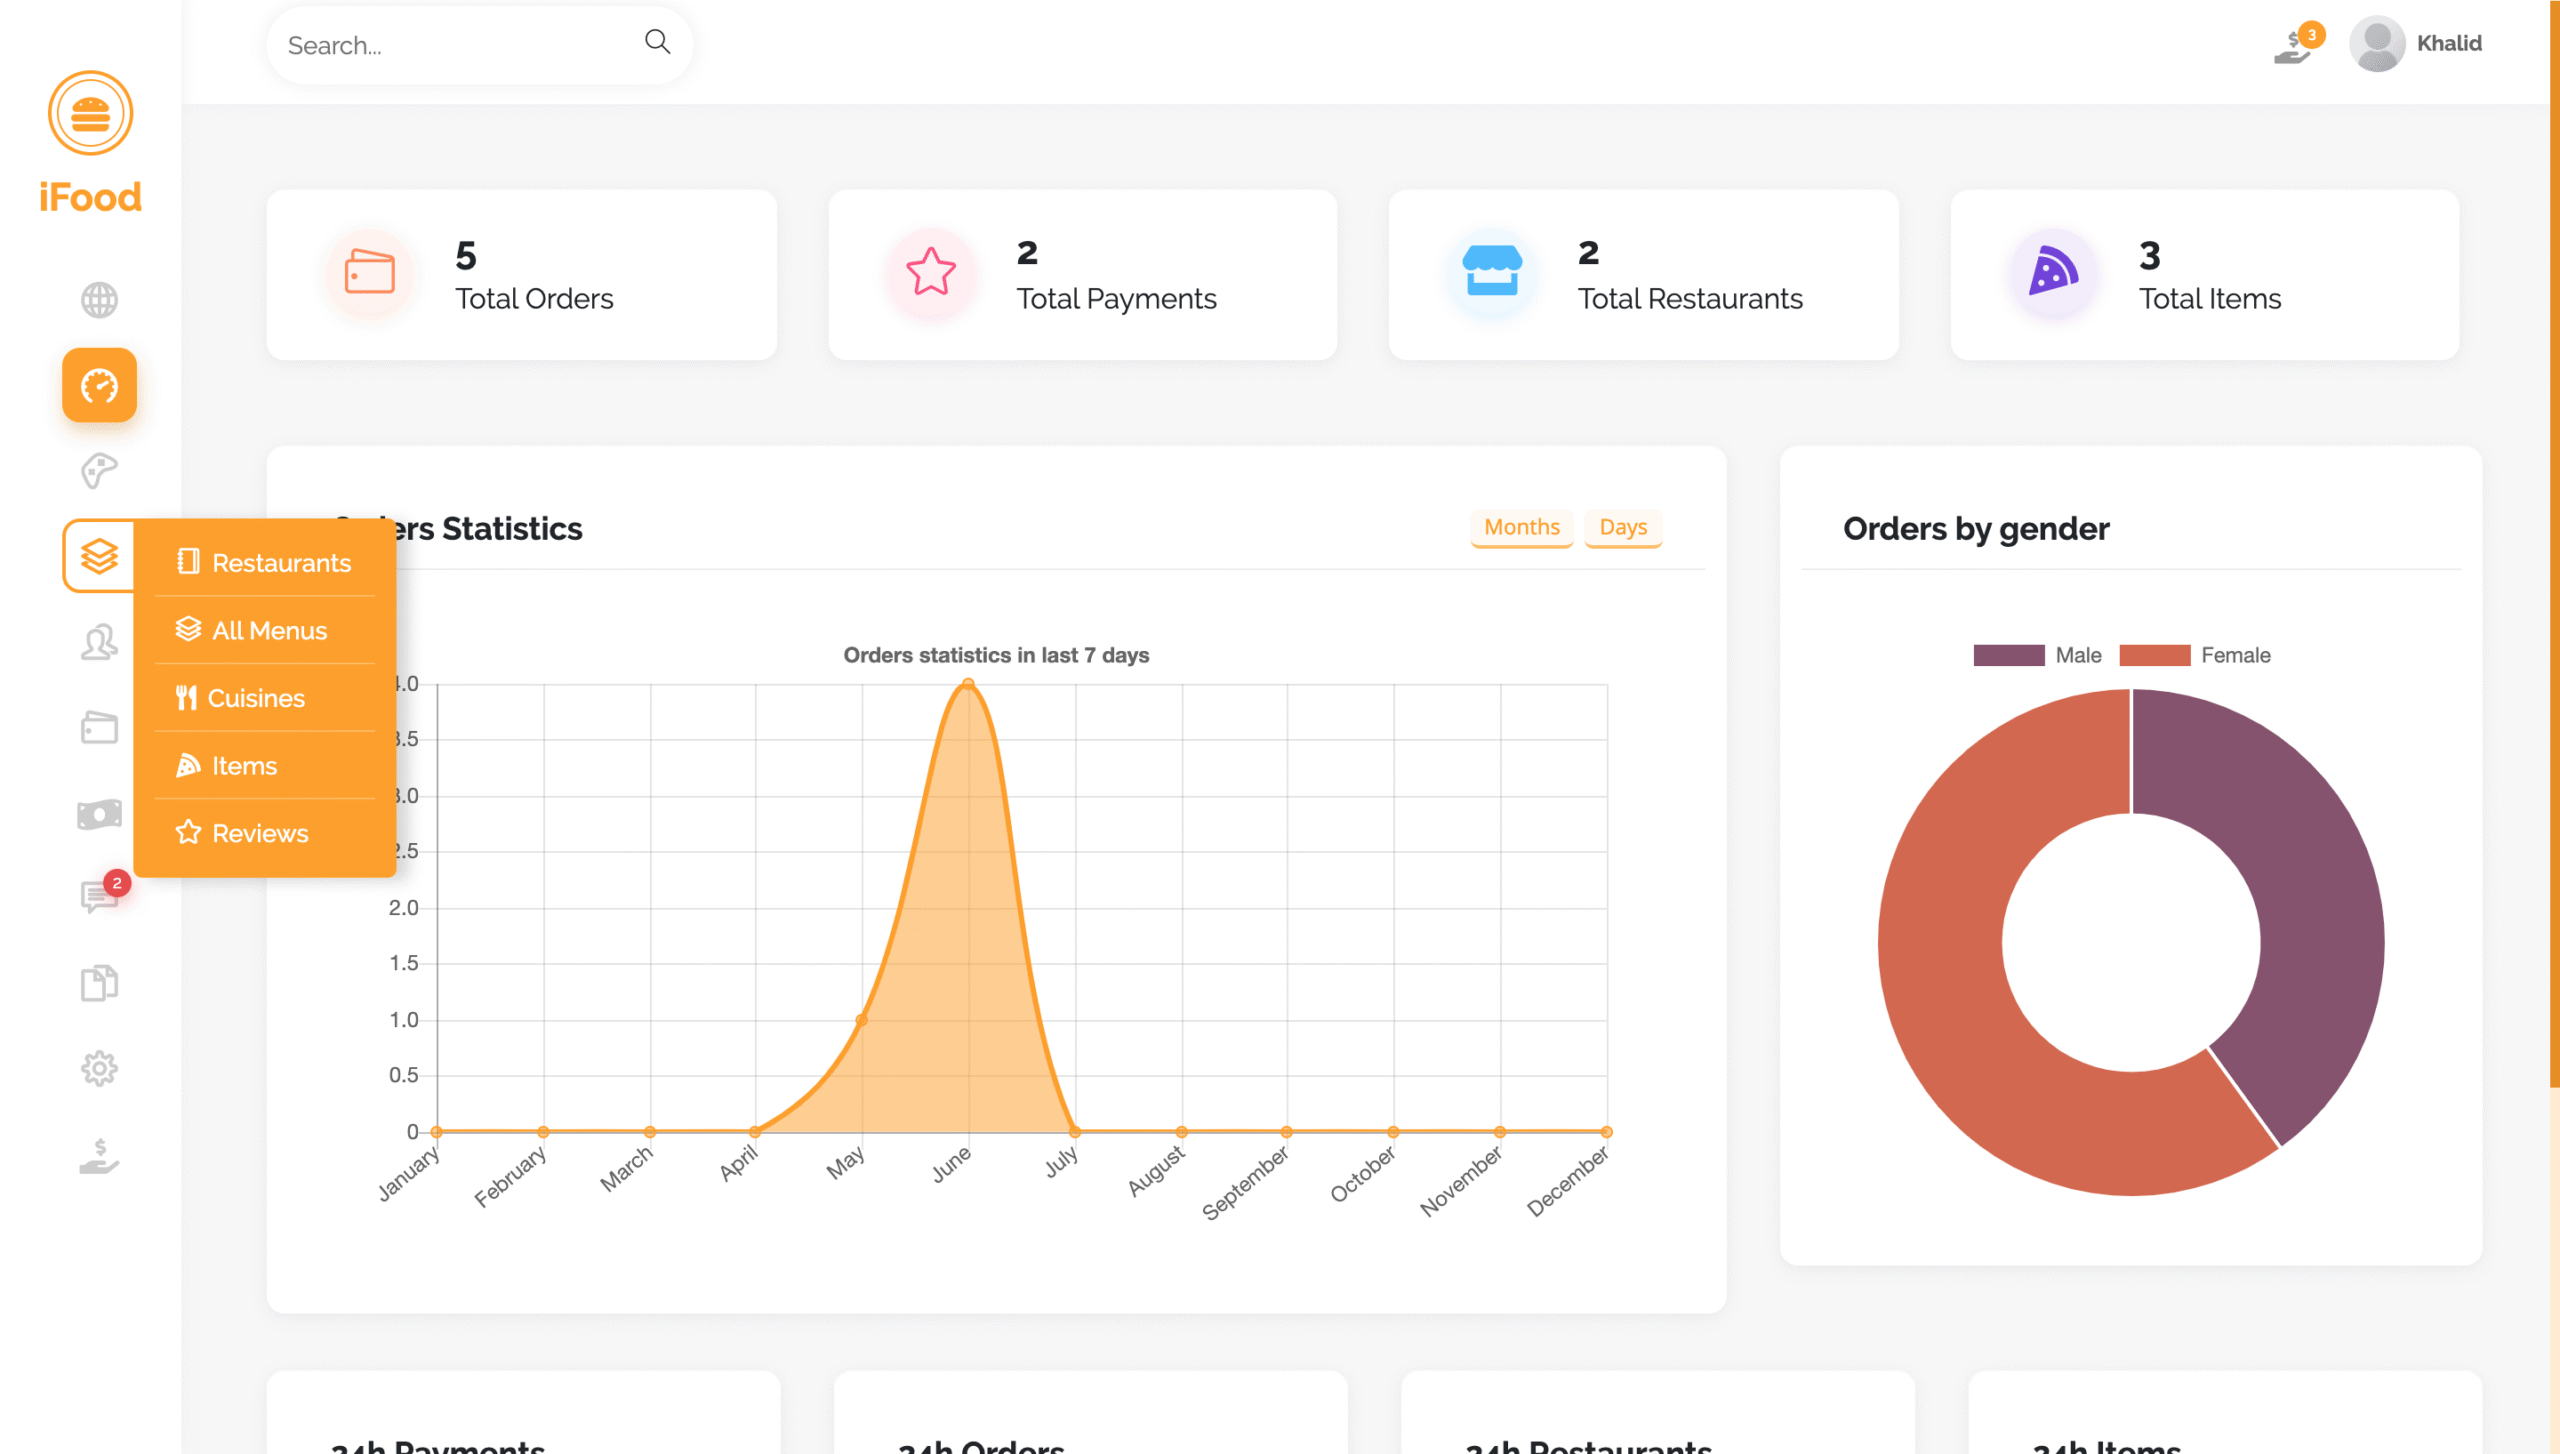Screen dimensions: 2560x1454
Task: Open messages icon with red badge
Action: 99,896
